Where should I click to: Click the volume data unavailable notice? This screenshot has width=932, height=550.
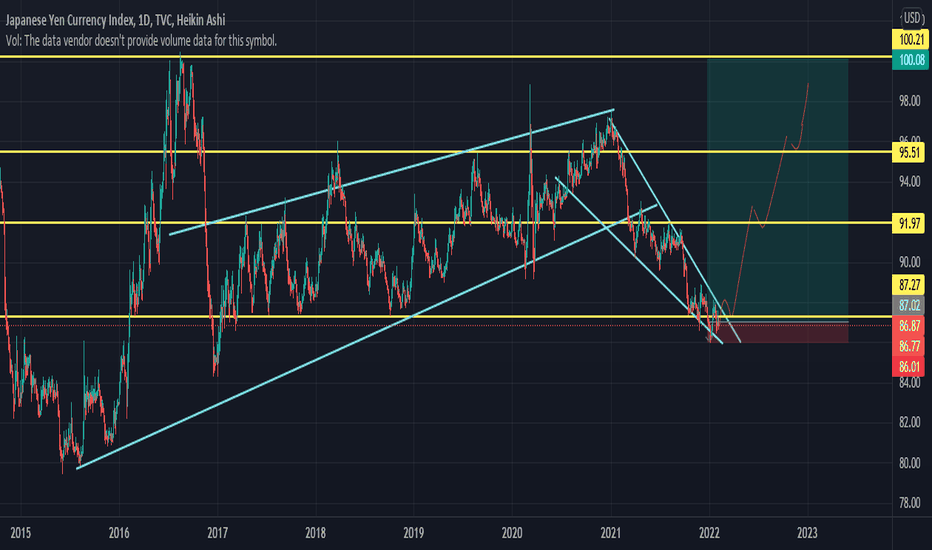coord(141,40)
